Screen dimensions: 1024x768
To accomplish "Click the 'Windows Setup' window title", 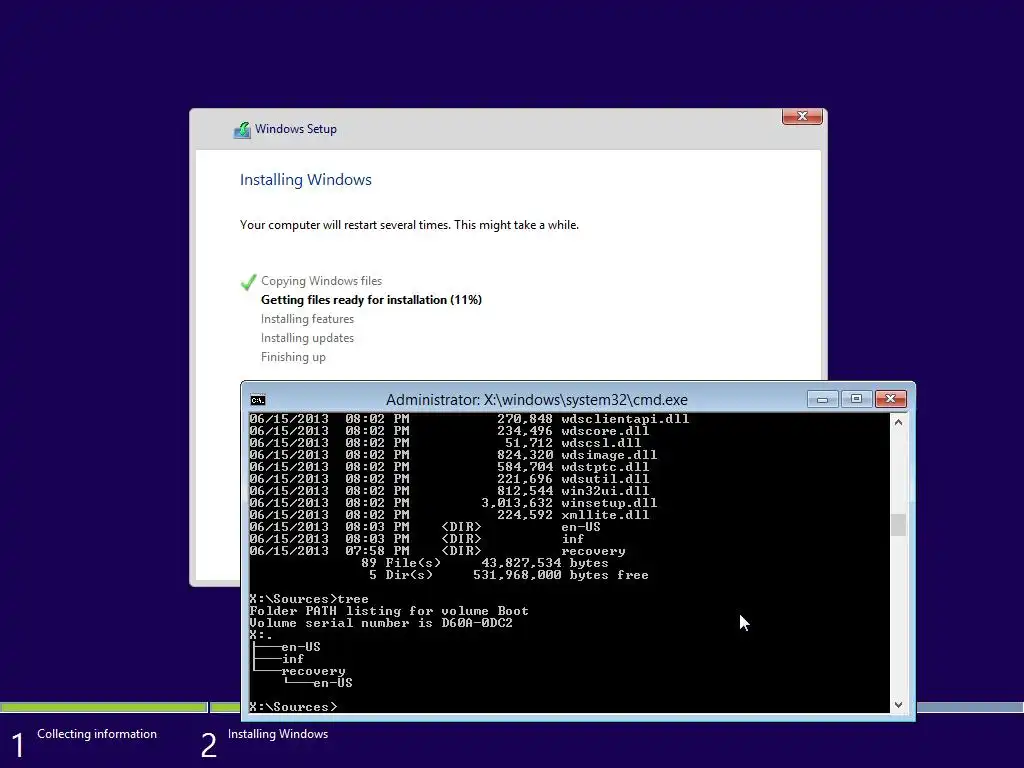I will 296,129.
